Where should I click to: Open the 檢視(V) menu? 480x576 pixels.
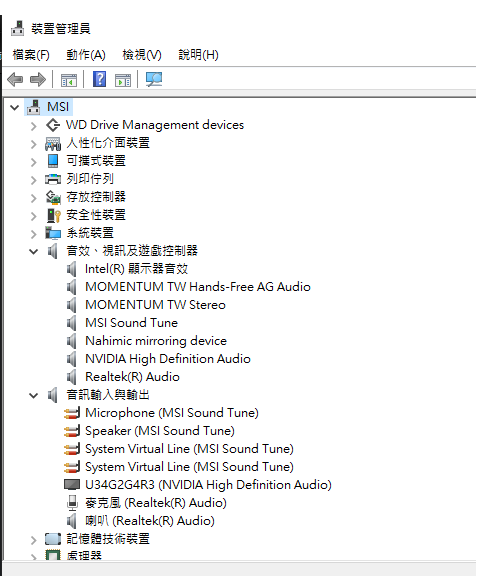click(x=142, y=55)
